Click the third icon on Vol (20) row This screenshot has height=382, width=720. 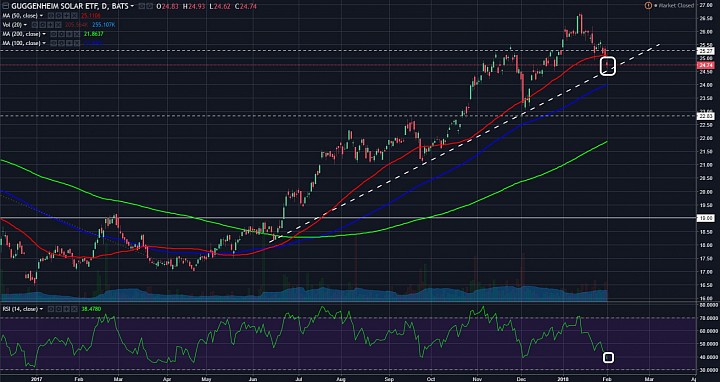[x=51, y=25]
